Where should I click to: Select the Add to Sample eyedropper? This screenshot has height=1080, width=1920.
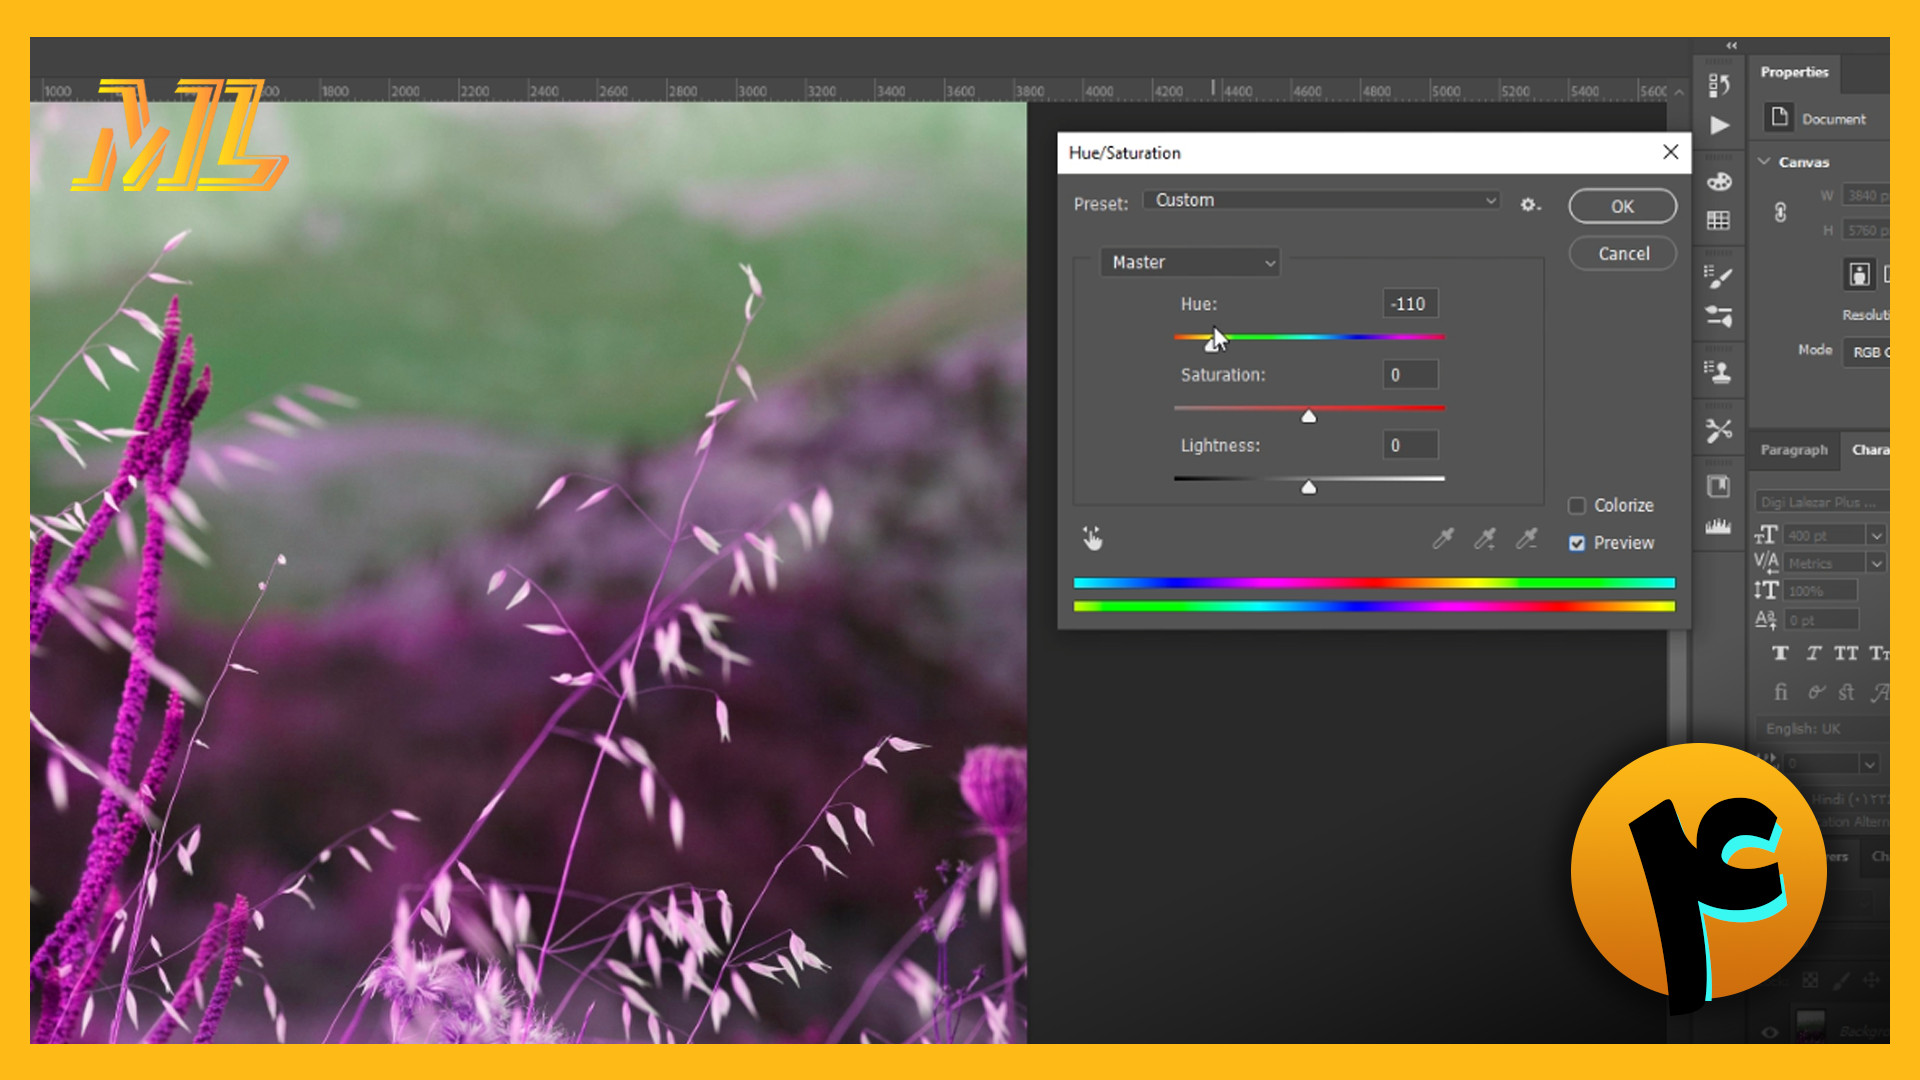click(x=1485, y=540)
